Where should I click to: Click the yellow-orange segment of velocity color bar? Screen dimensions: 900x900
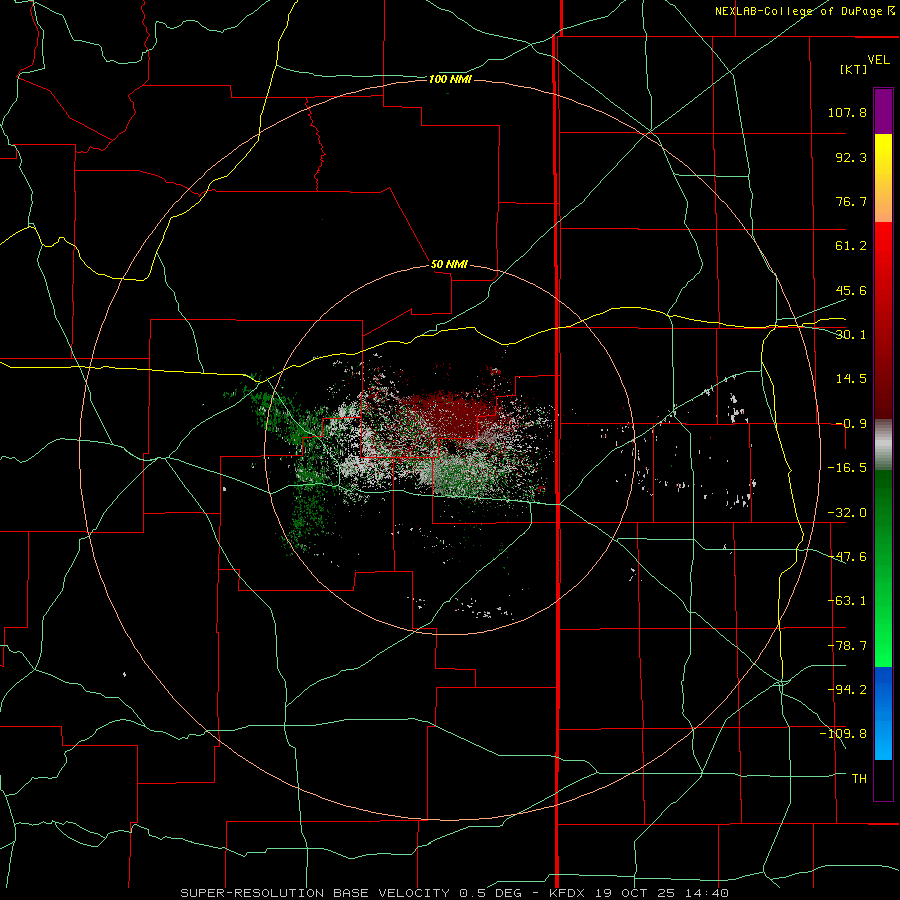pos(883,178)
